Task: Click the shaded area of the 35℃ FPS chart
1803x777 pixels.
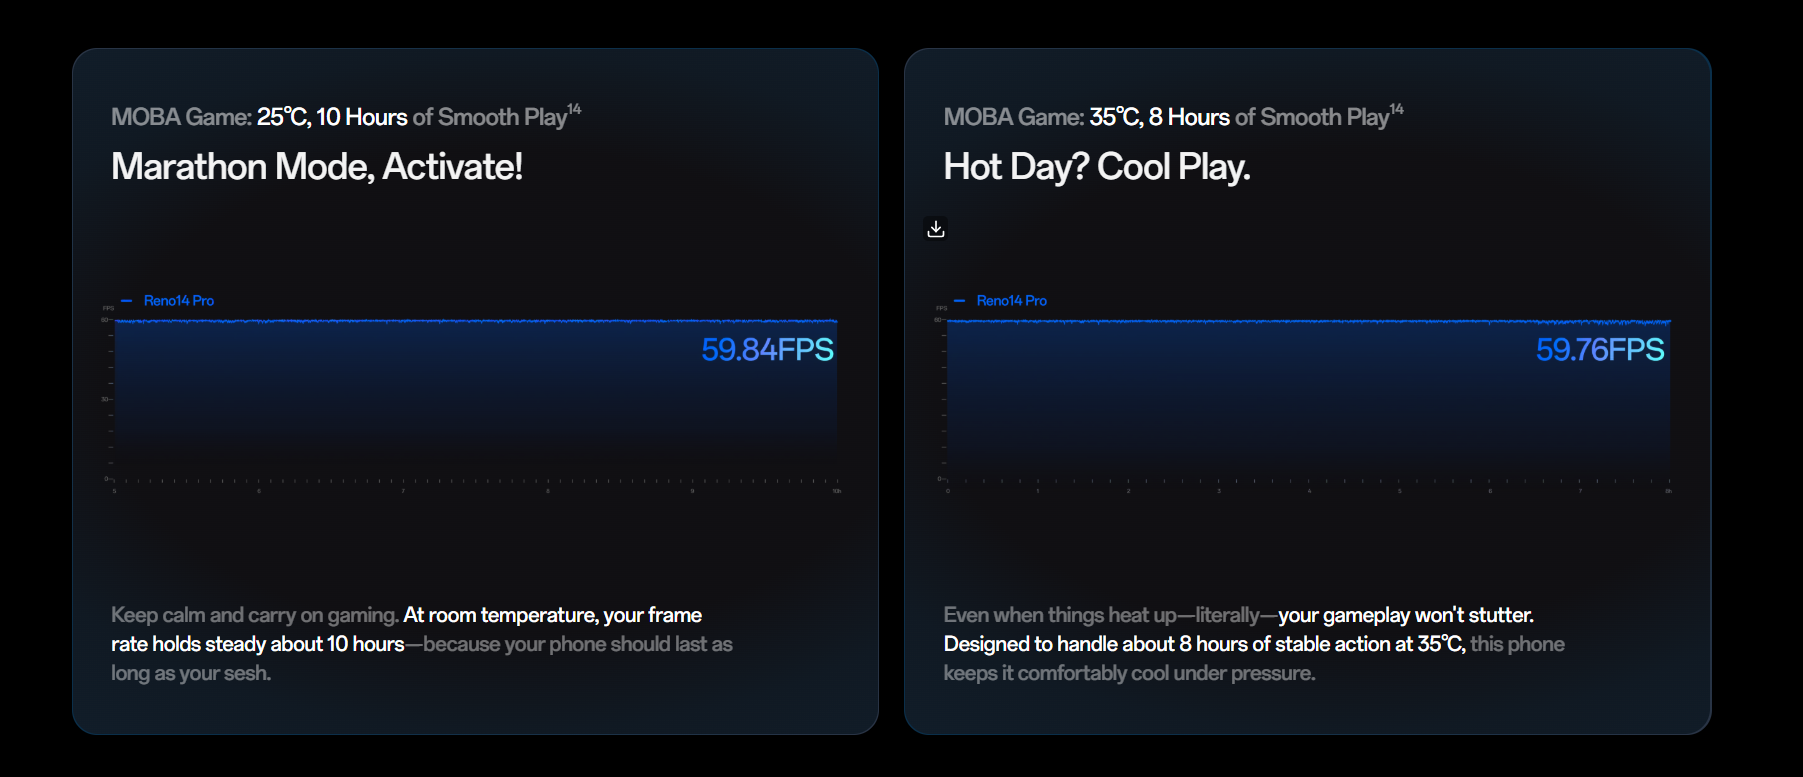Action: 1250,400
